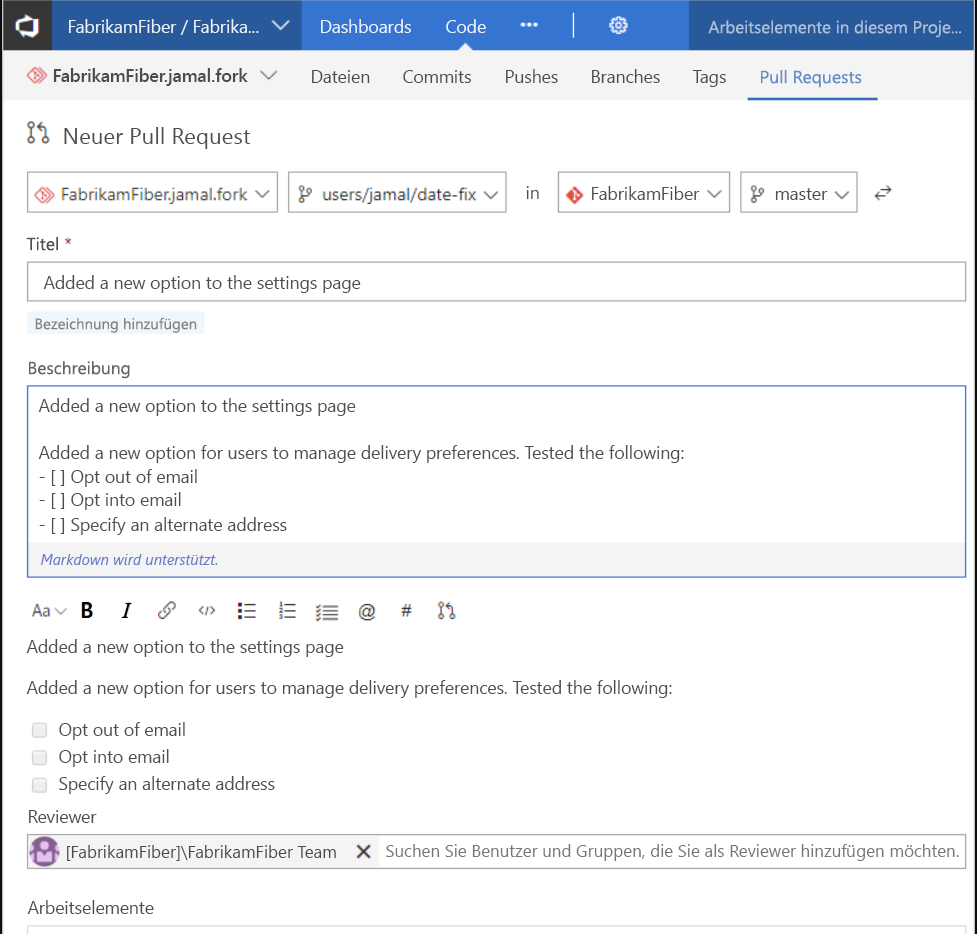Open the users/jamal/date-fix source branch dropdown
The height and width of the screenshot is (934, 977).
coord(397,193)
